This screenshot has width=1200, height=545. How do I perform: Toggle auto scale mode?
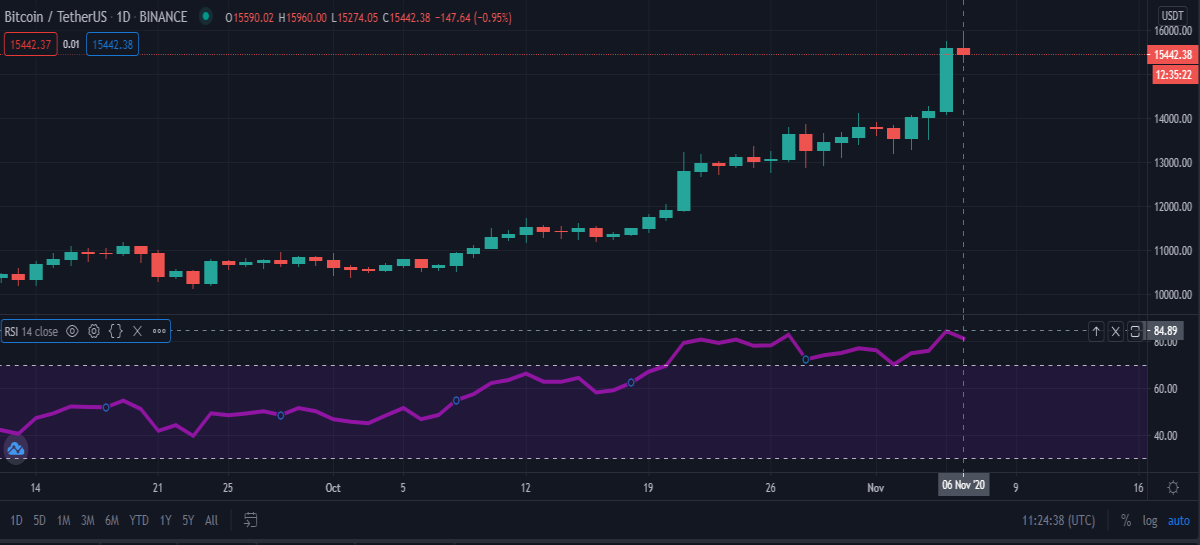point(1179,521)
